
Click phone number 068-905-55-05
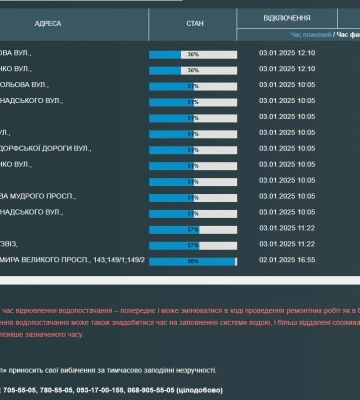pyautogui.click(x=151, y=390)
